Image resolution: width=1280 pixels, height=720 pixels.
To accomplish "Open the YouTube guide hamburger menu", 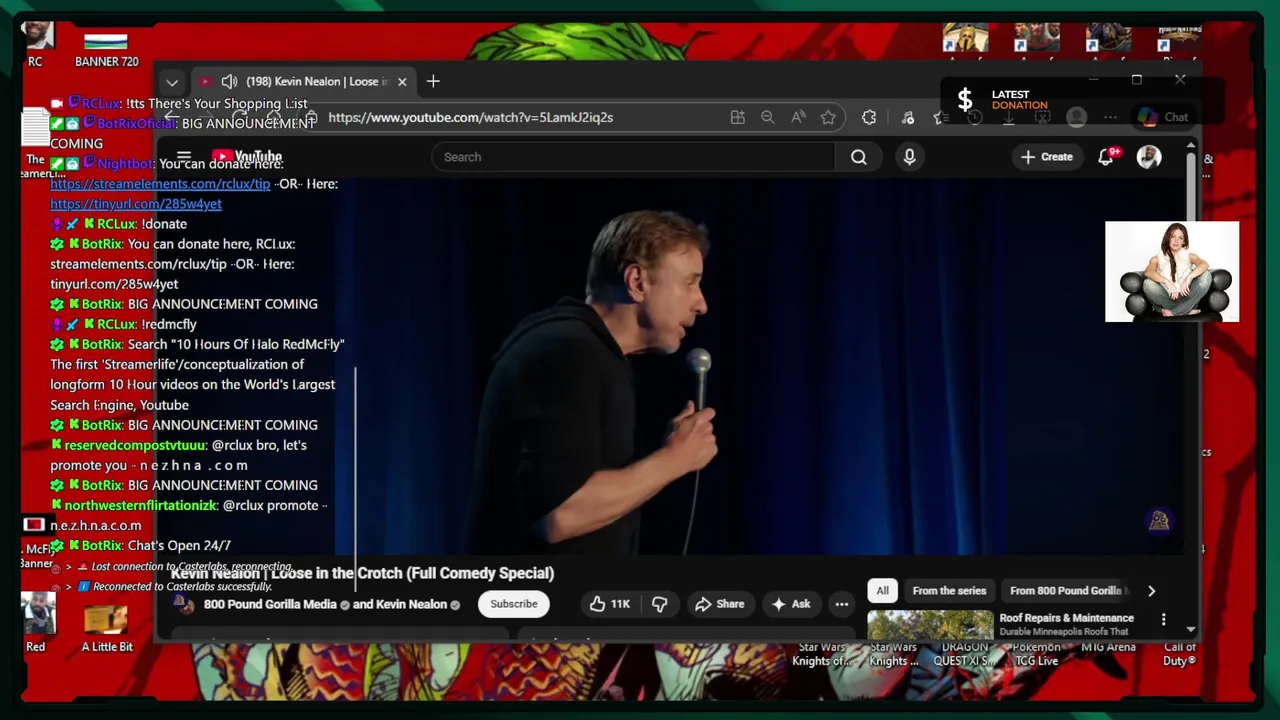I will 184,157.
